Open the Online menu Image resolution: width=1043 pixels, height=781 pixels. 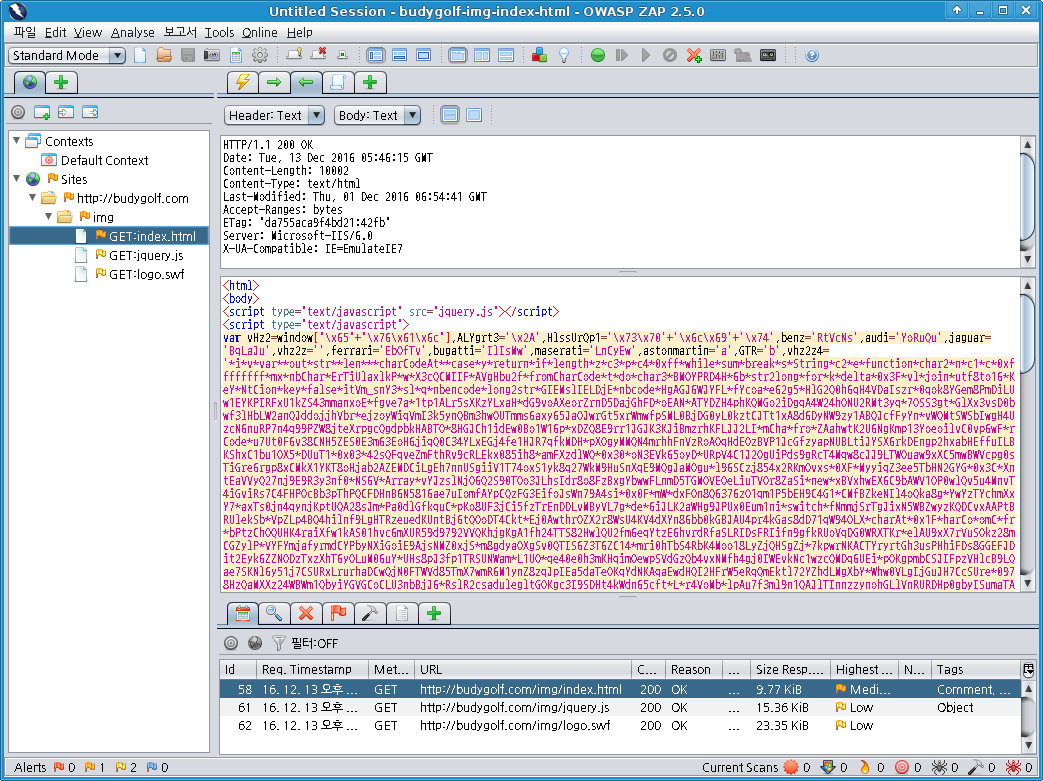point(260,32)
